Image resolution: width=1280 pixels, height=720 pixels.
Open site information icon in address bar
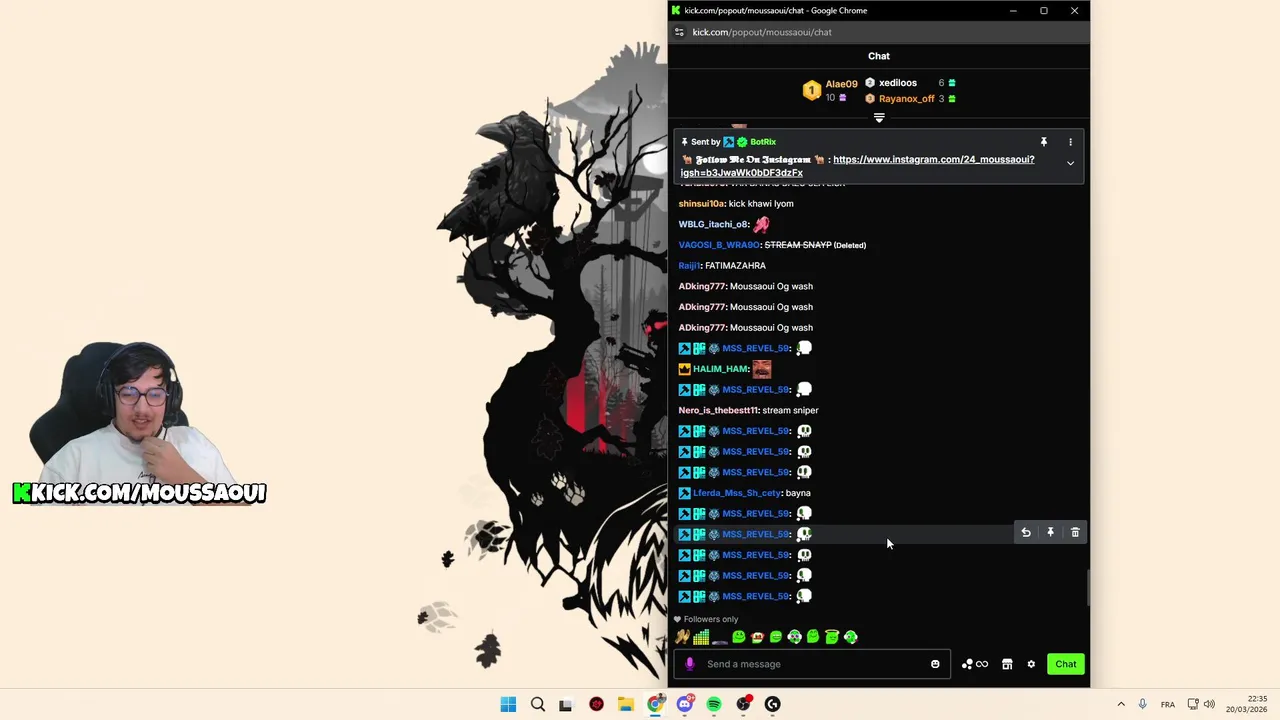coord(680,32)
